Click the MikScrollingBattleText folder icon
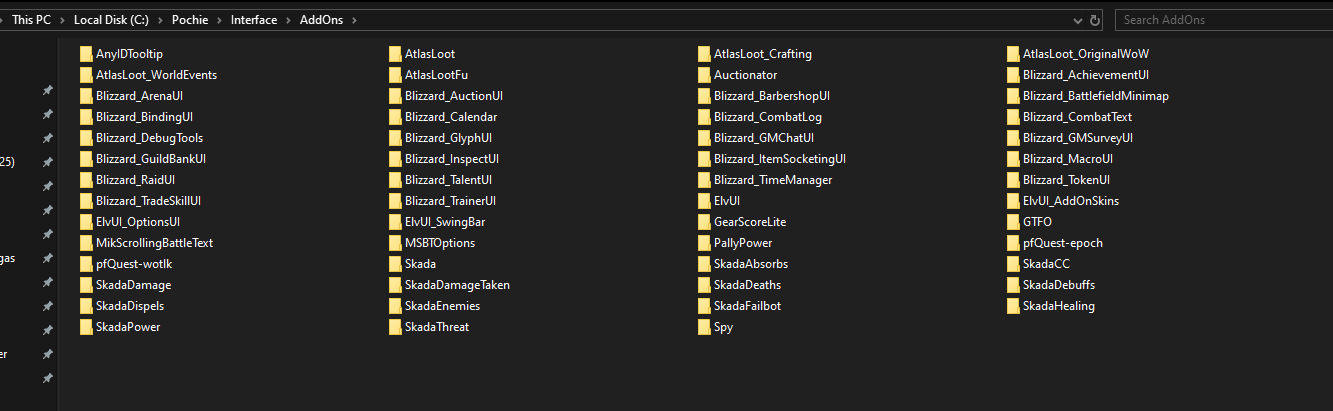Viewport: 1333px width, 411px height. coord(85,243)
